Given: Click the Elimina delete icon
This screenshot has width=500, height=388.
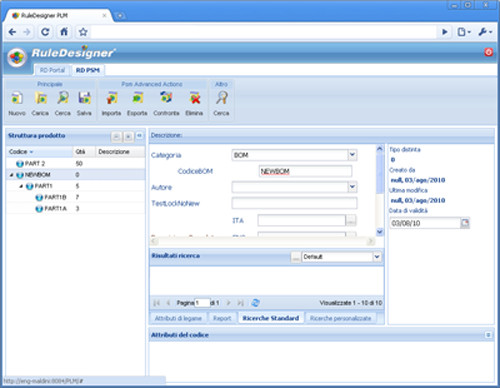Looking at the screenshot, I should [x=195, y=98].
